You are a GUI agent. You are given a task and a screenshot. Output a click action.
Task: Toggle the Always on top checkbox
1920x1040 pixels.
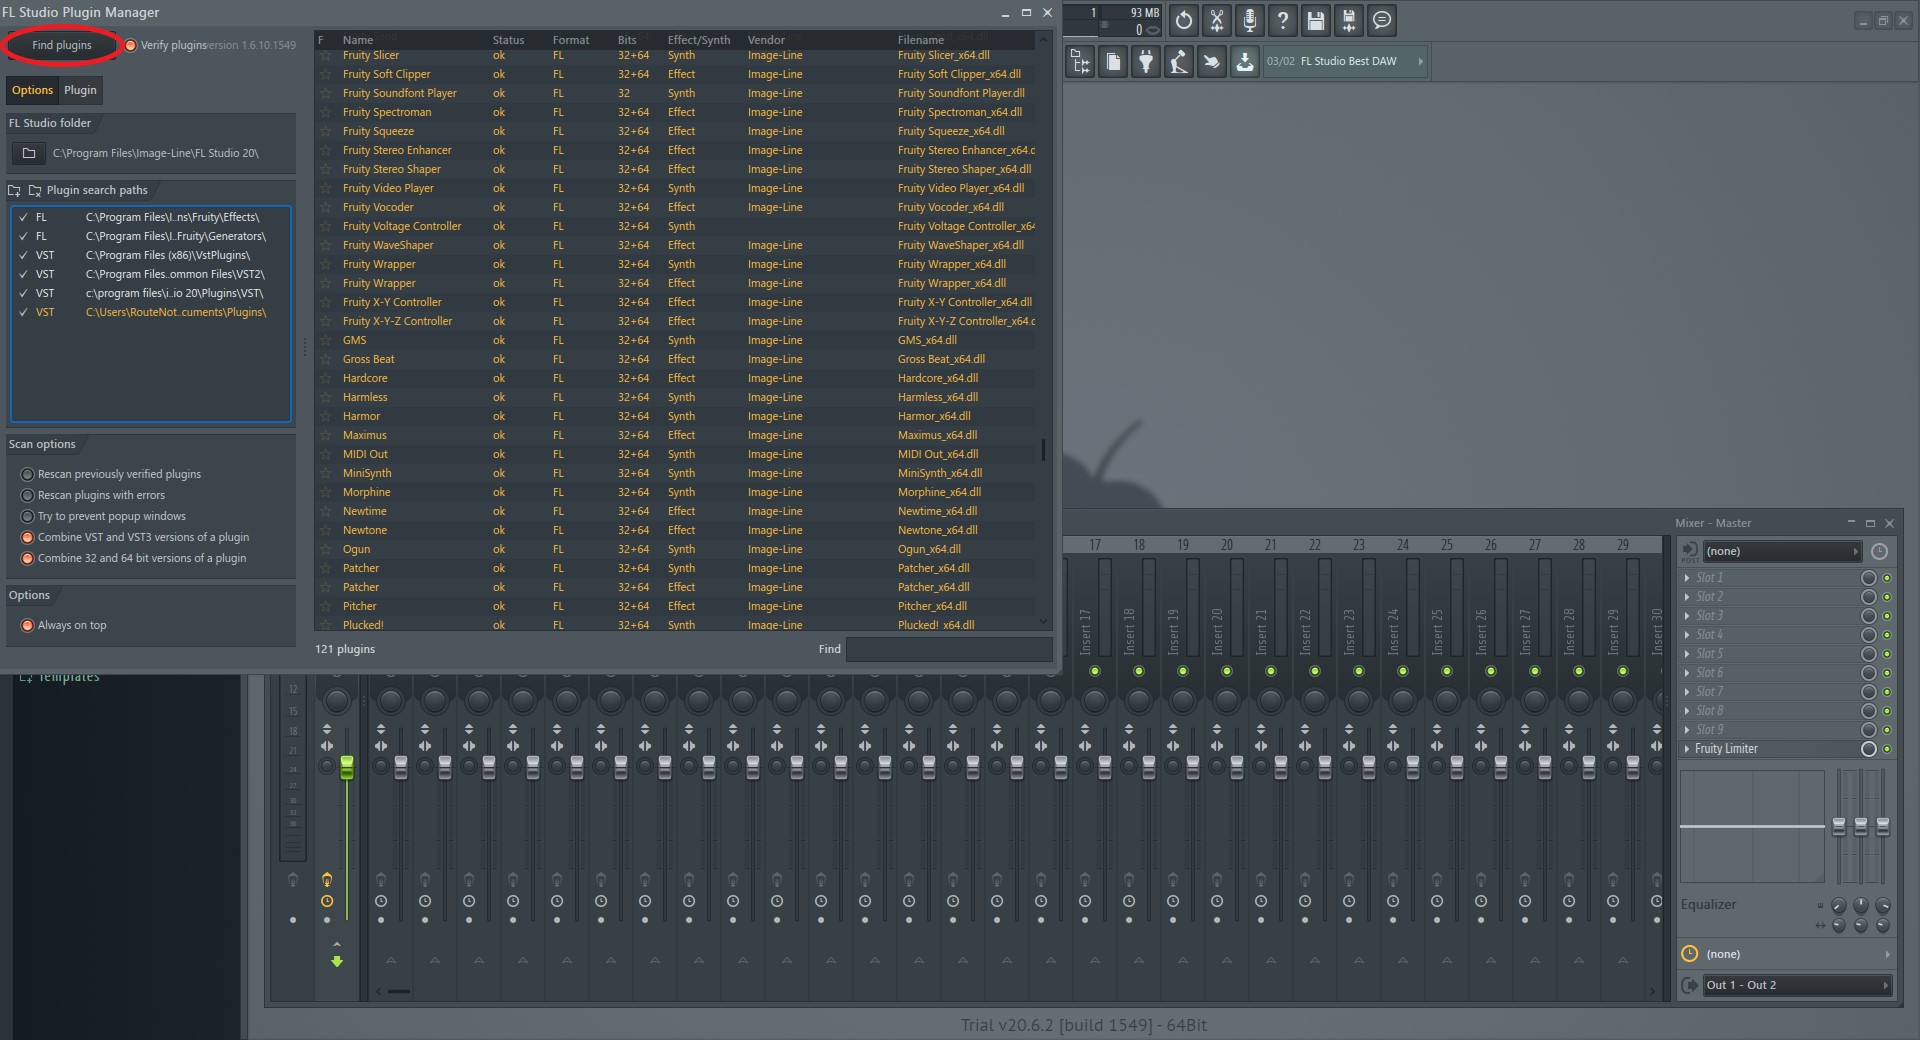tap(26, 625)
